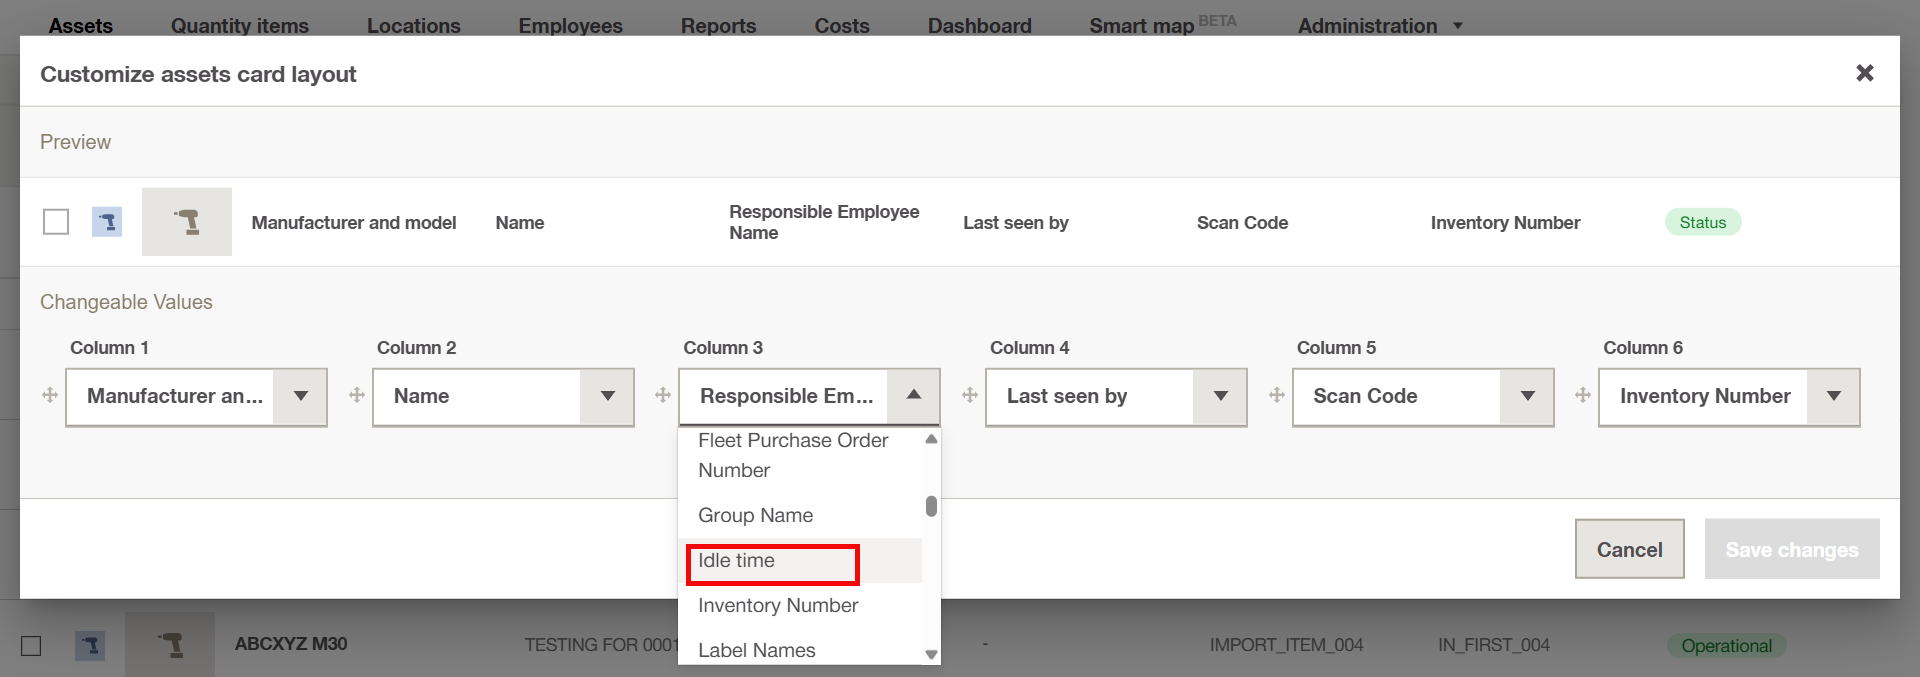Viewport: 1920px width, 677px height.
Task: Cancel the layout customization
Action: [1629, 549]
